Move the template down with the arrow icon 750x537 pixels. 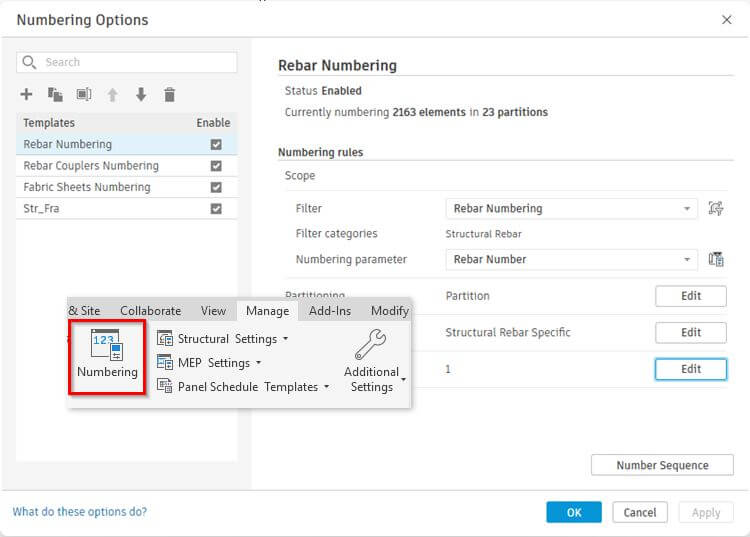click(141, 95)
